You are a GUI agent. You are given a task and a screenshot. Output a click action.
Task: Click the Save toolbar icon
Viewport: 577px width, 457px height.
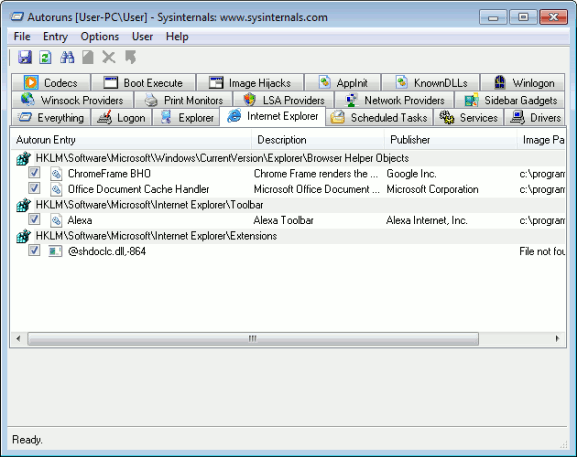point(25,57)
